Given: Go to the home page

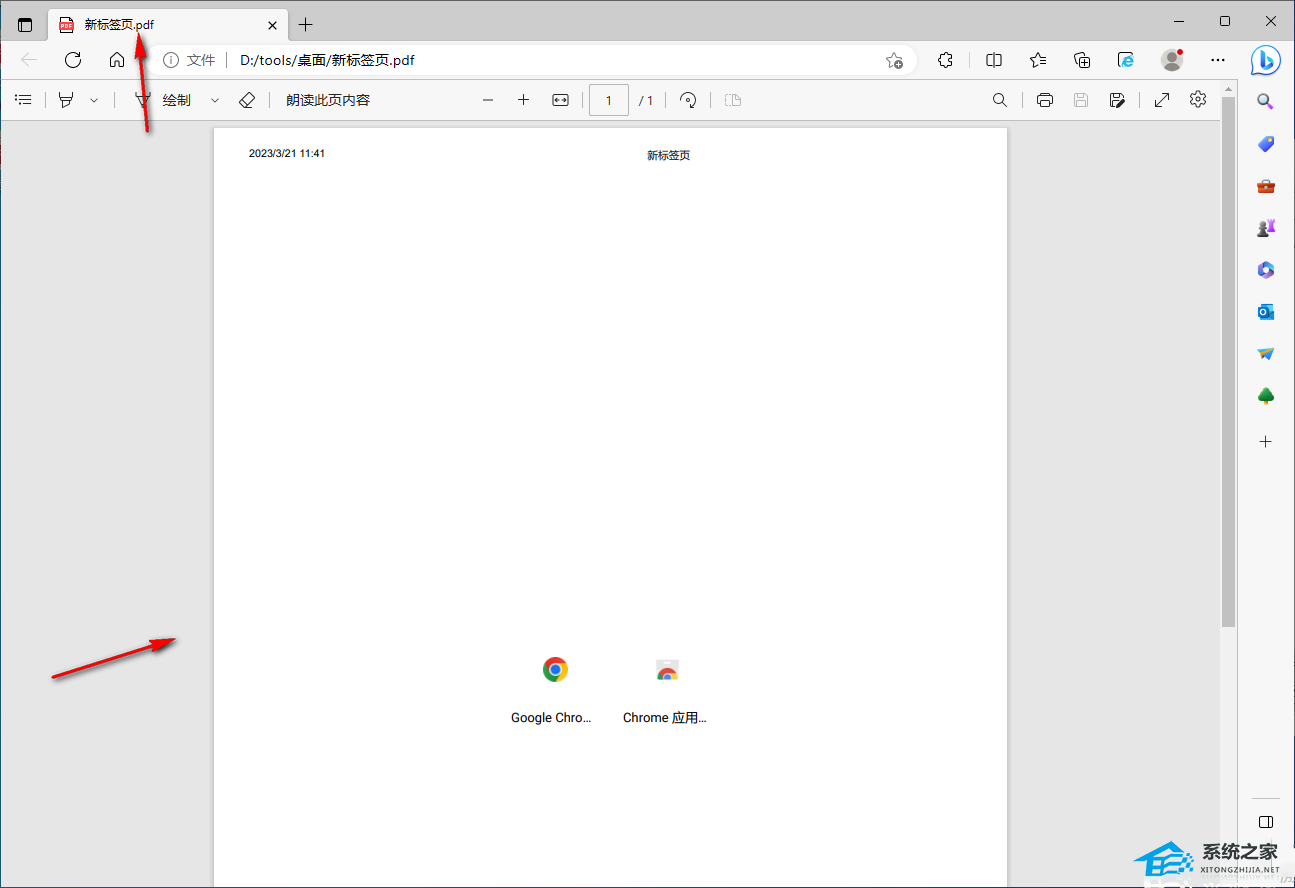Looking at the screenshot, I should (117, 60).
